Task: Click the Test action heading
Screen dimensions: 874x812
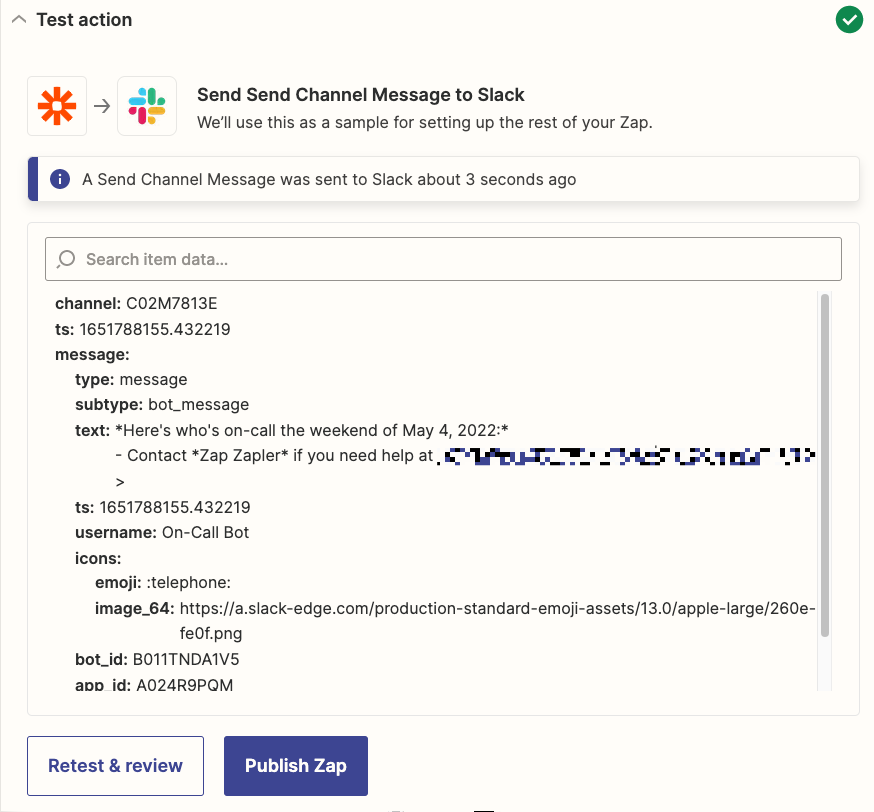Action: pos(84,20)
